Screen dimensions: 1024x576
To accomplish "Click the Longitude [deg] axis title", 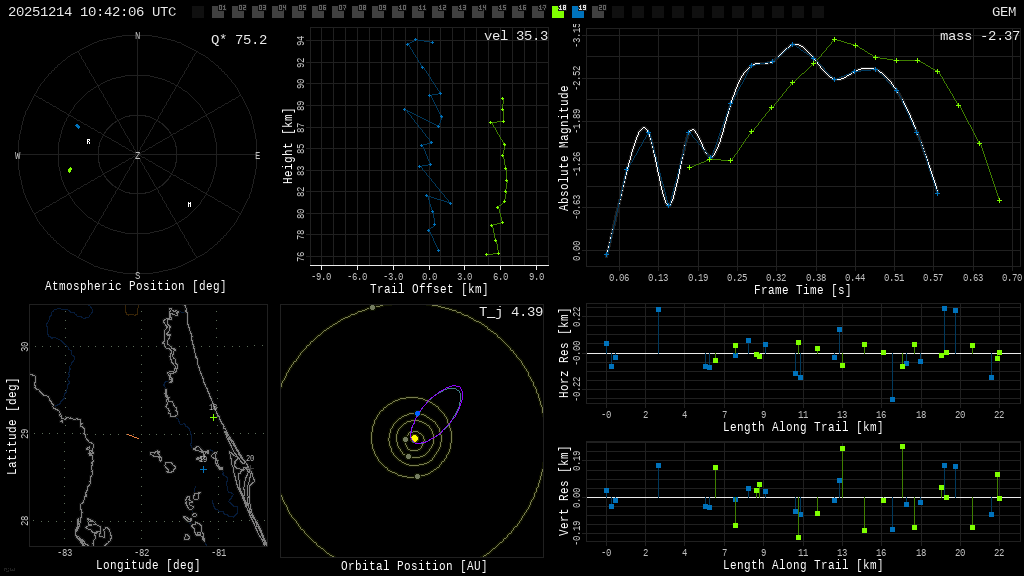I will 148,565.
